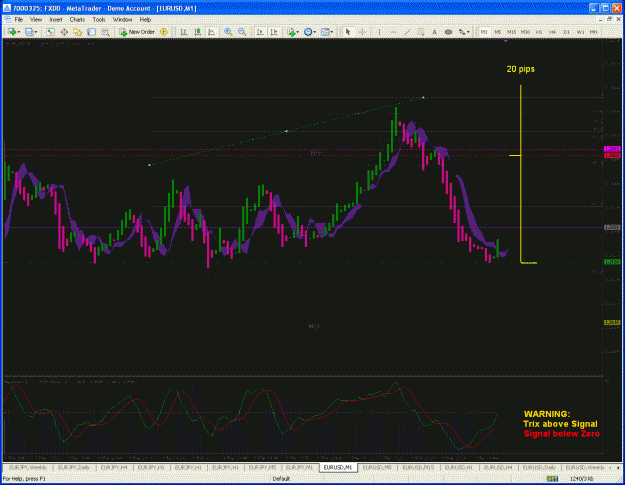This screenshot has height=485, width=625.
Task: Switch to candlestick chart display
Action: (x=197, y=32)
